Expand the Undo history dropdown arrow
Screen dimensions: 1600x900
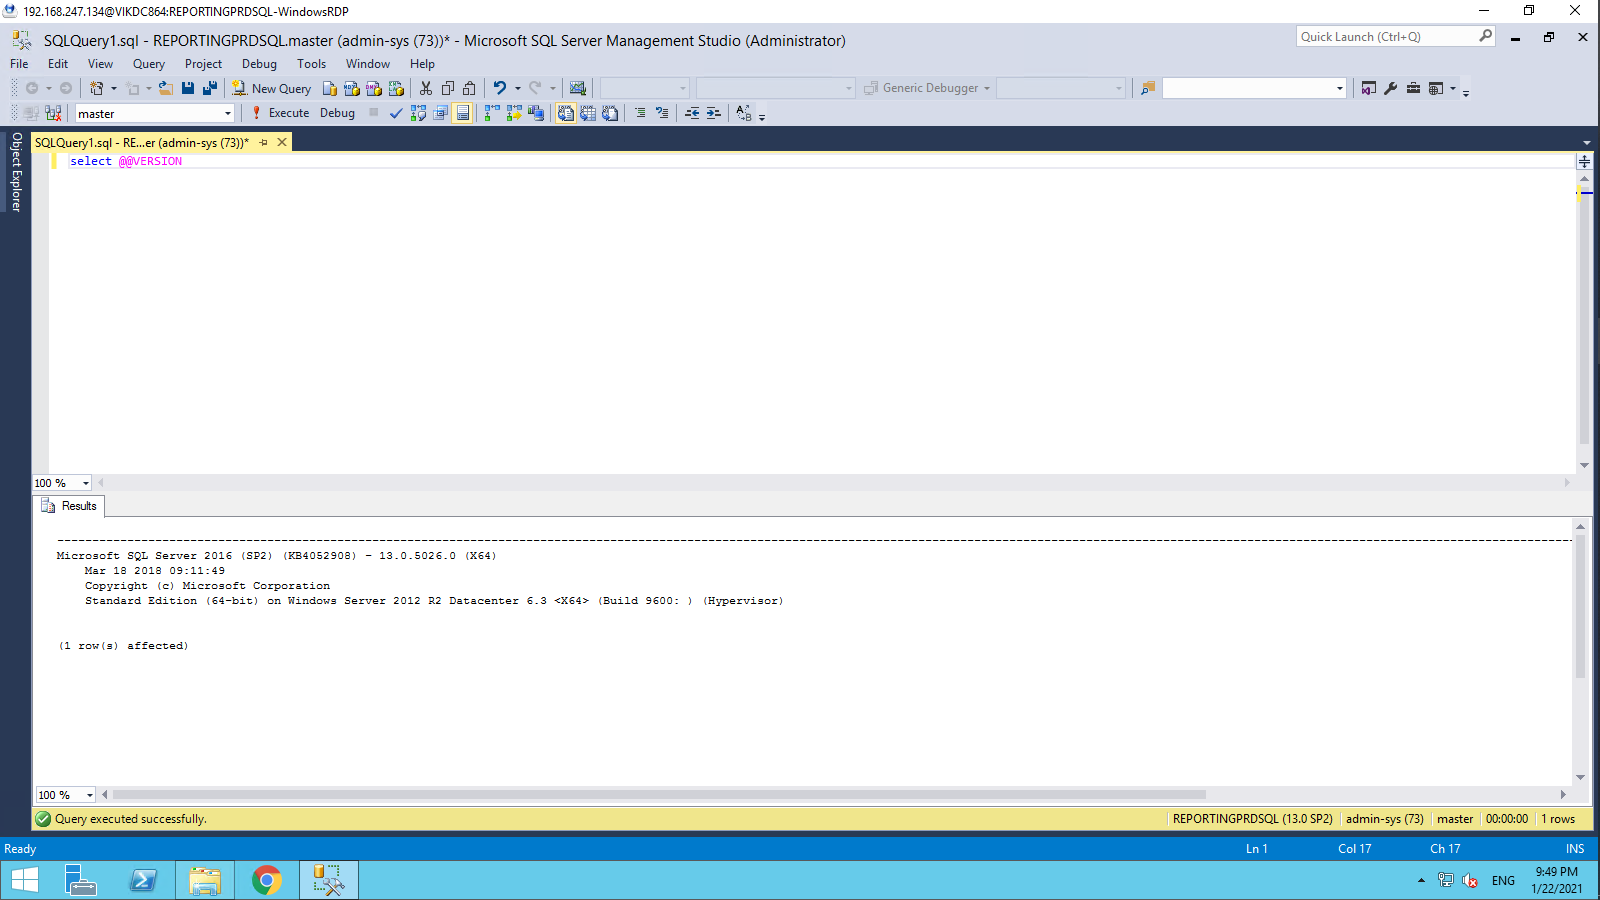pyautogui.click(x=518, y=88)
